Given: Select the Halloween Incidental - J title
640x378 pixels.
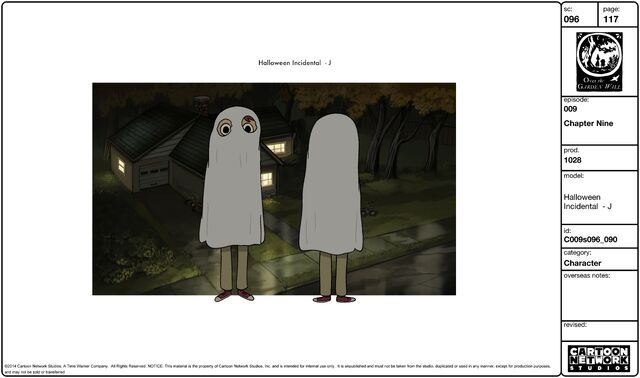Looking at the screenshot, I should click(294, 63).
